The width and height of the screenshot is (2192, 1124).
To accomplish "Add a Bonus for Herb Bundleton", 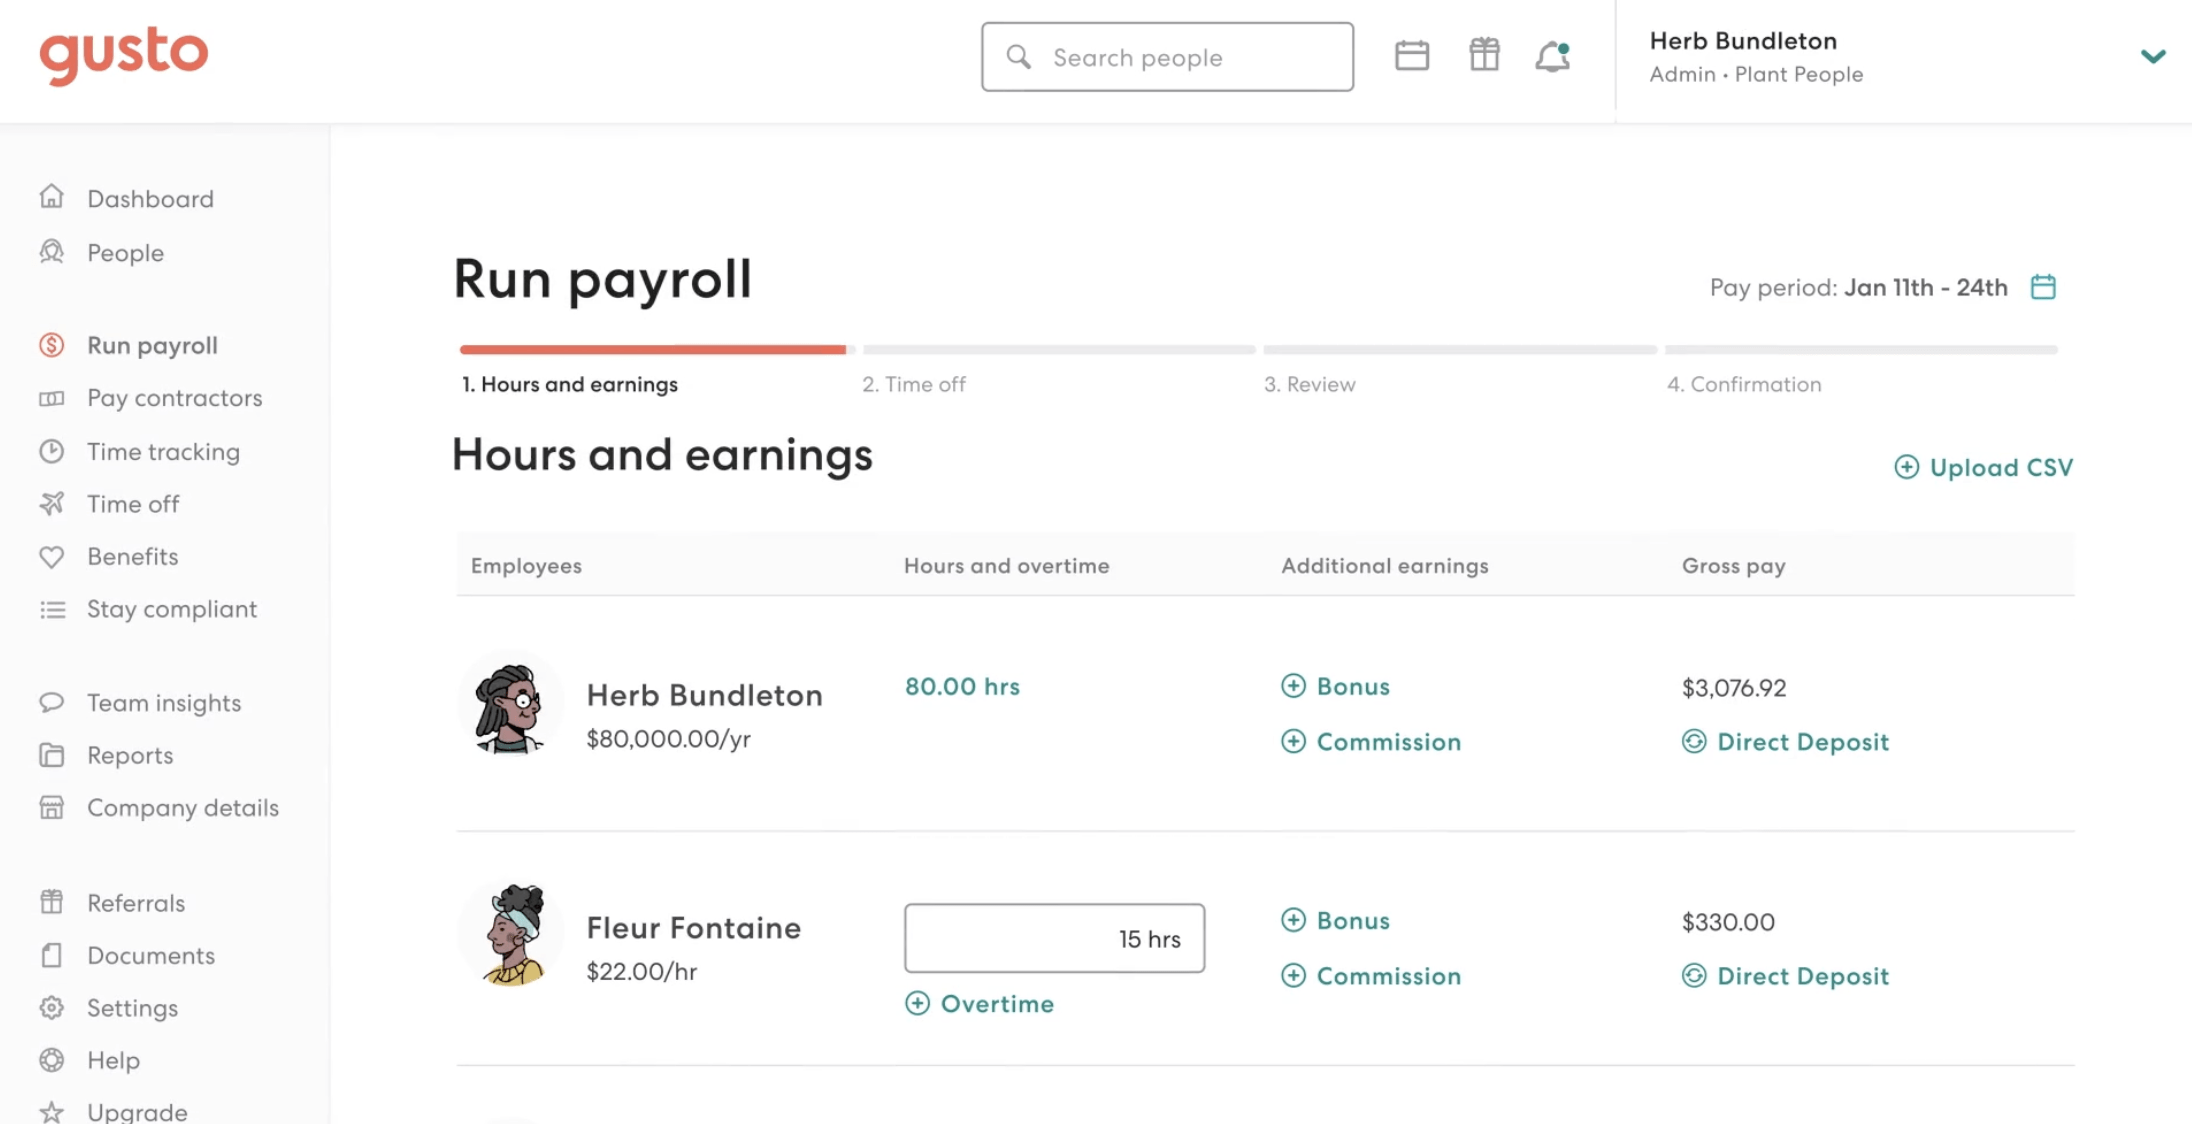I will point(1335,686).
